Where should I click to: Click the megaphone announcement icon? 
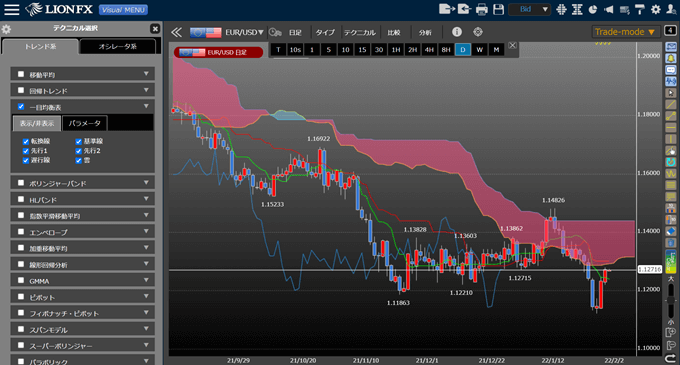coord(609,9)
